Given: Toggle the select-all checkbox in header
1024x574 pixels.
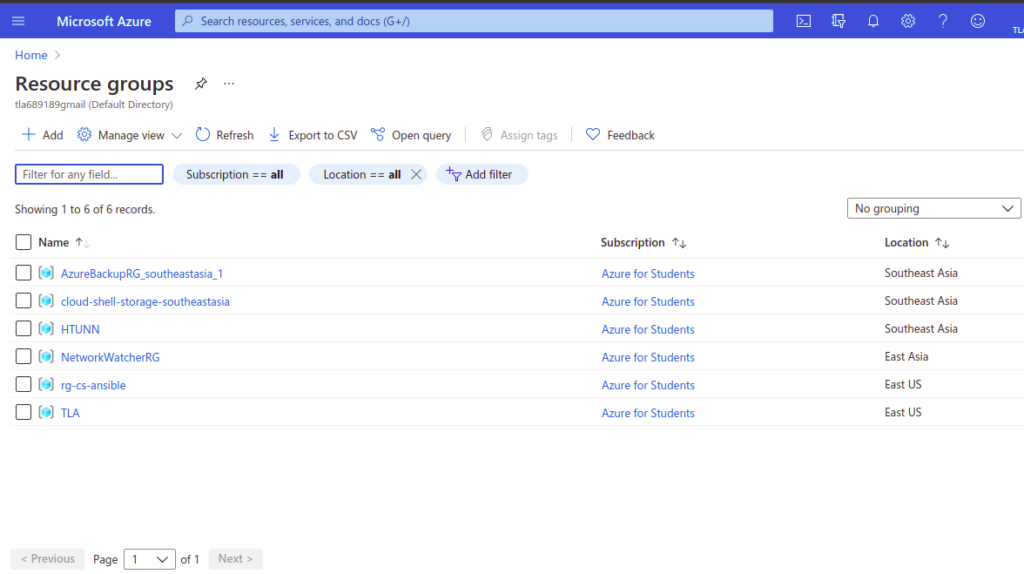Looking at the screenshot, I should coord(24,242).
